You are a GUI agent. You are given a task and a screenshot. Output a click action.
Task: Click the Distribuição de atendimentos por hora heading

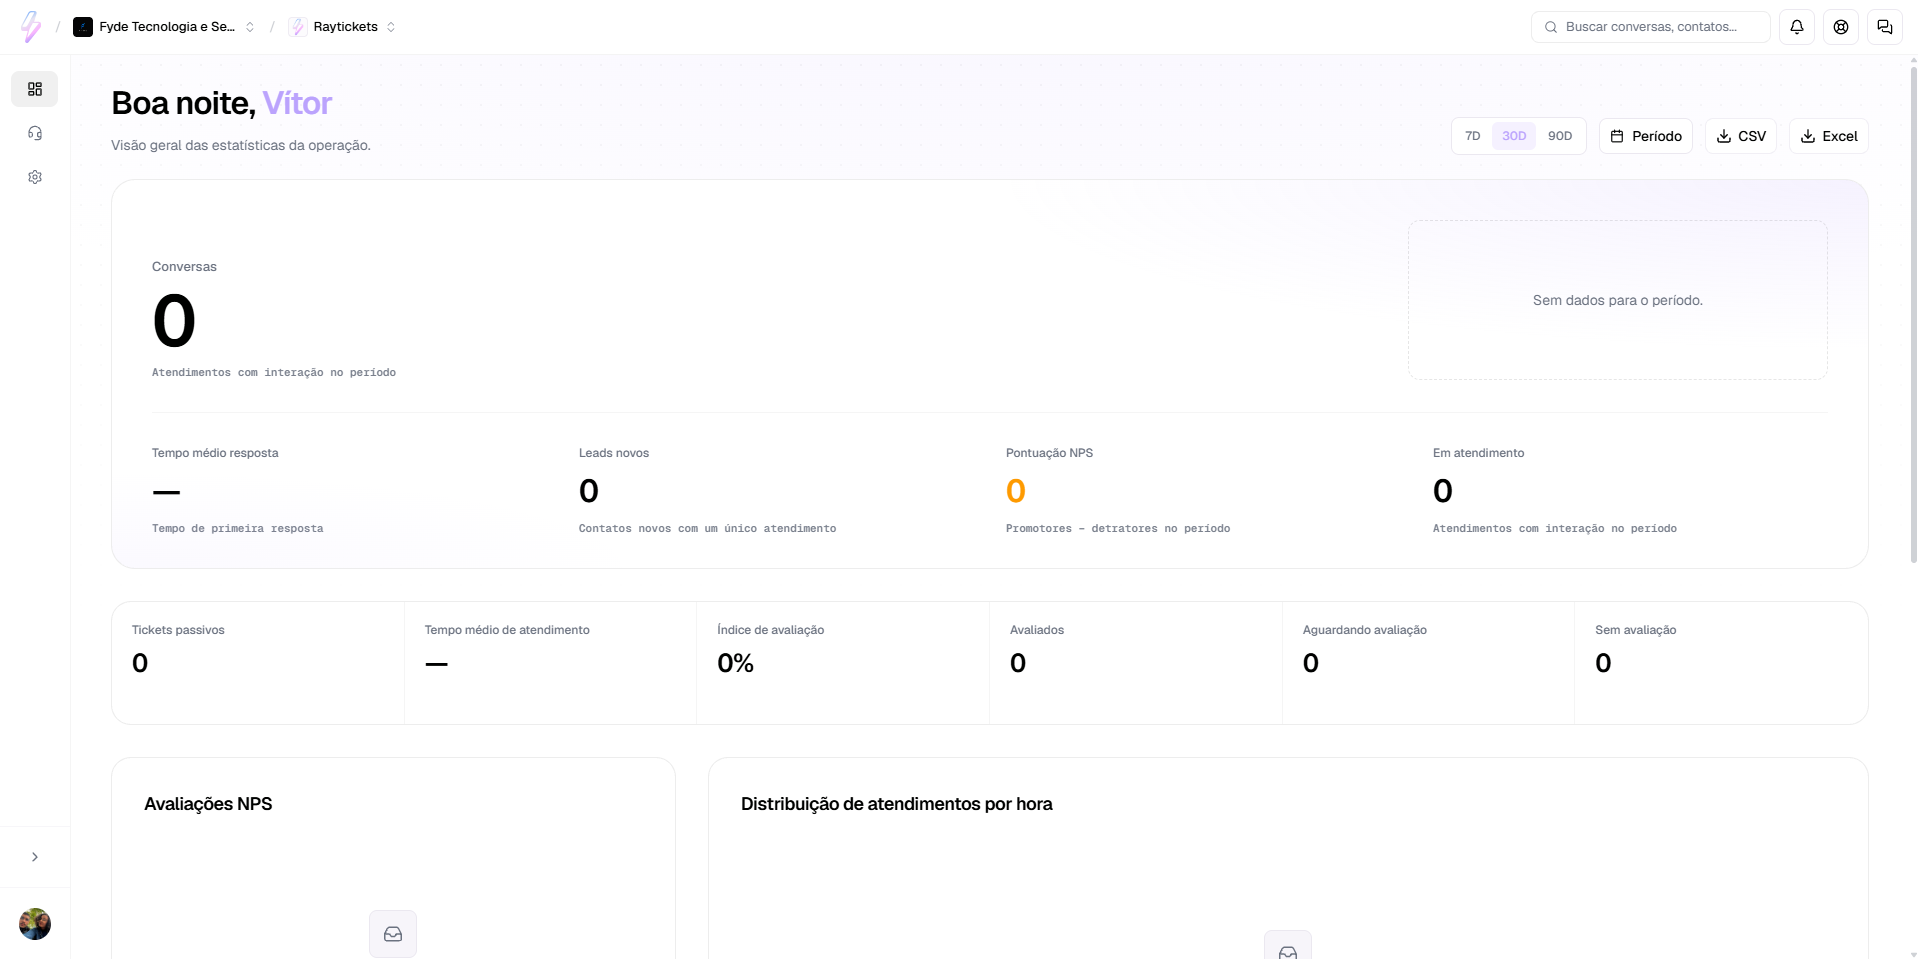(x=896, y=804)
